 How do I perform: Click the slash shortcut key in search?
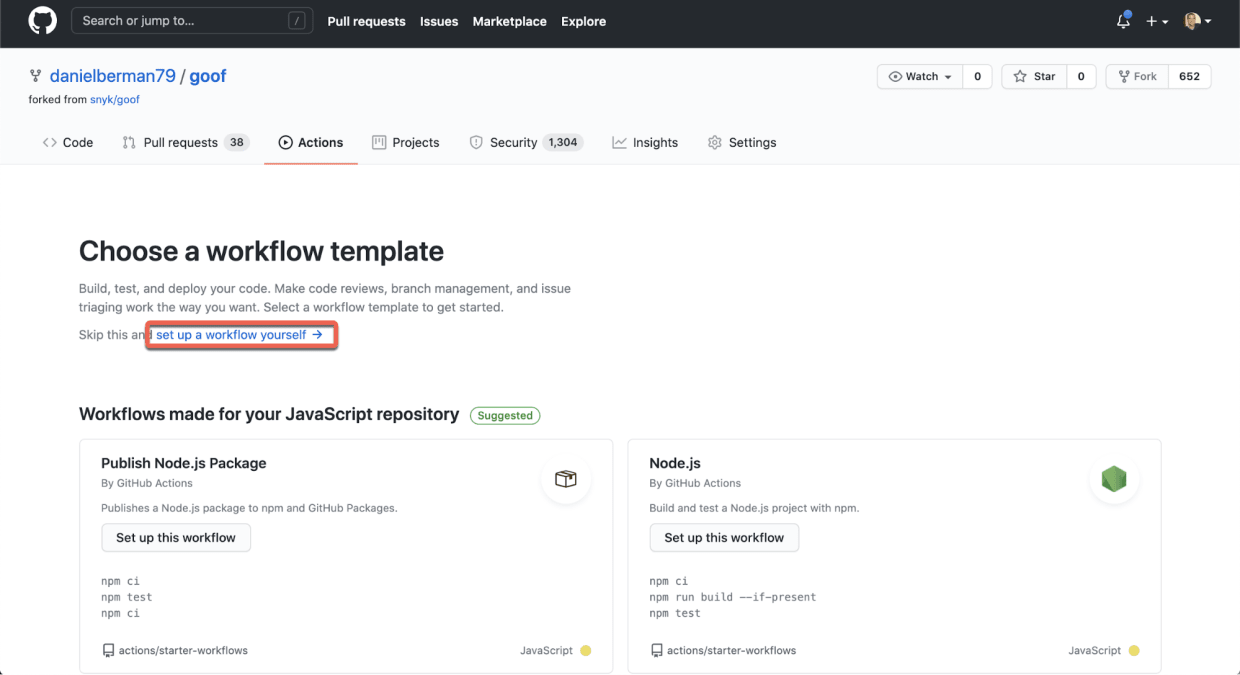(297, 21)
